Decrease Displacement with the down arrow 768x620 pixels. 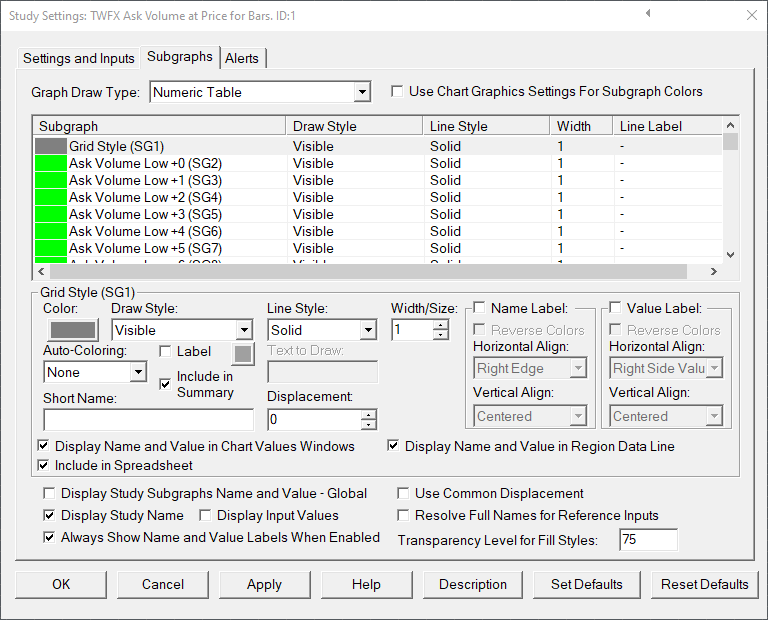369,425
